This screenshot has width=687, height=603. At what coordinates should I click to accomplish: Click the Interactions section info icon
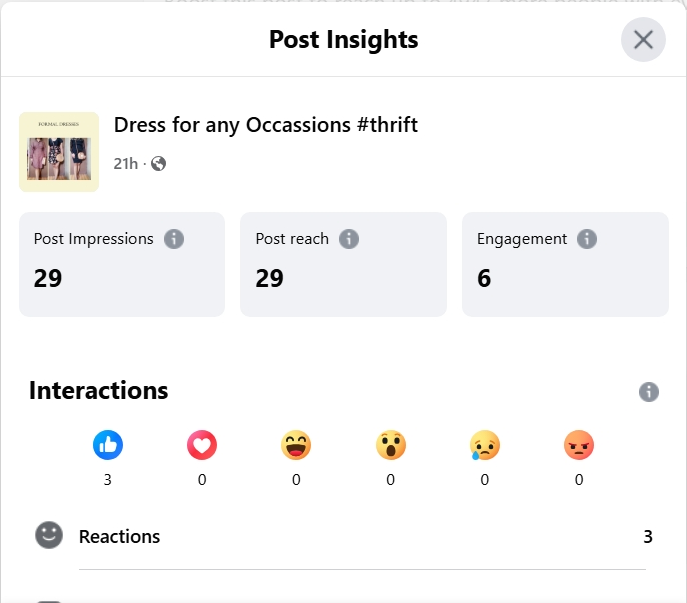[x=649, y=391]
